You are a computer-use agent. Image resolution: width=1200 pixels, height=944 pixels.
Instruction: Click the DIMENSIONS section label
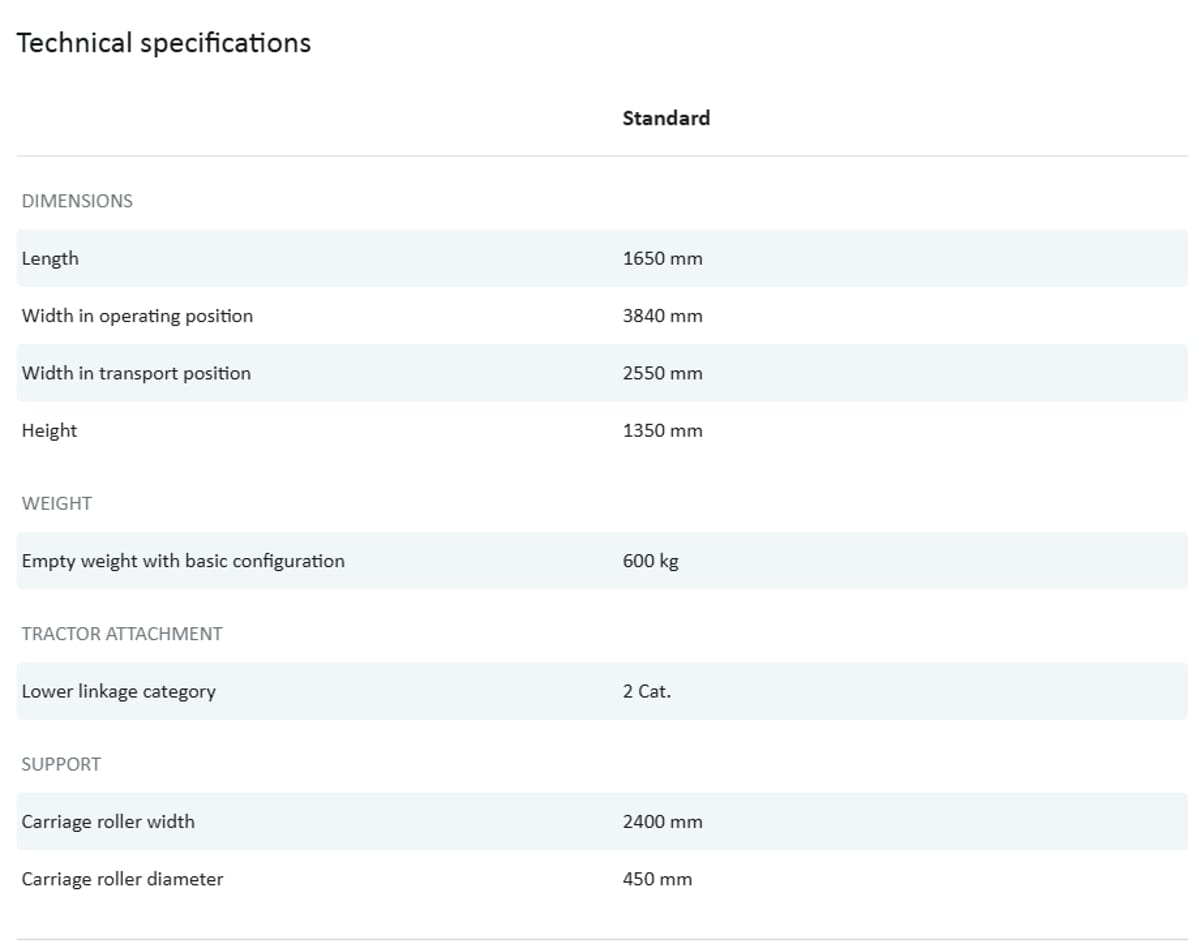(77, 201)
